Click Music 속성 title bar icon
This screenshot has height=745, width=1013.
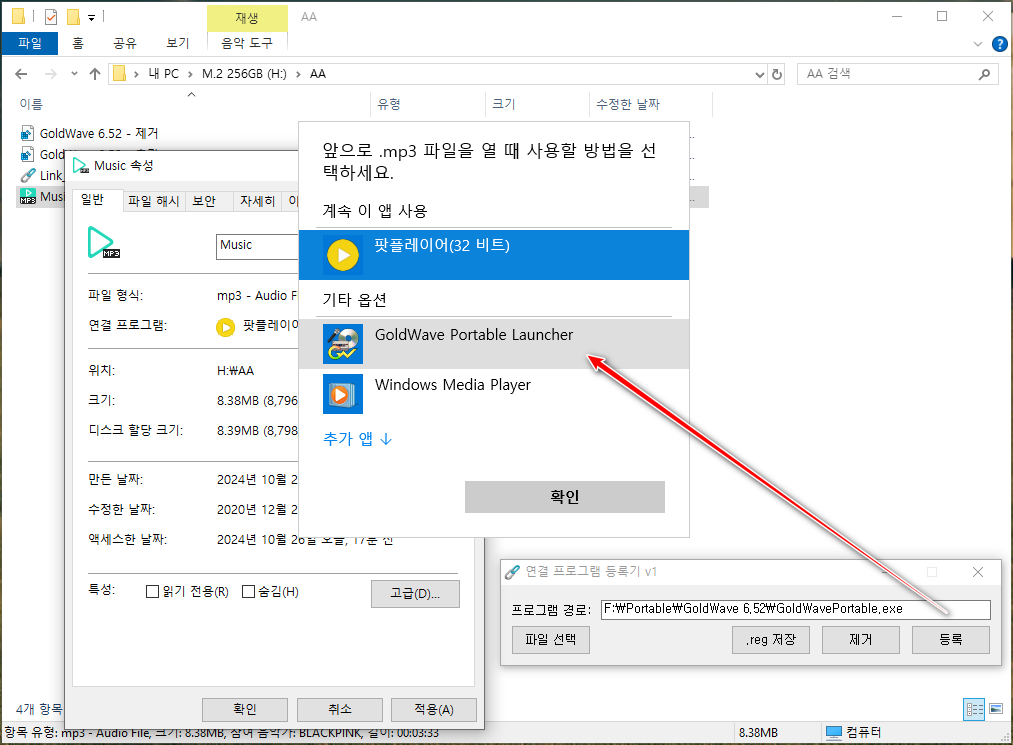tap(81, 166)
